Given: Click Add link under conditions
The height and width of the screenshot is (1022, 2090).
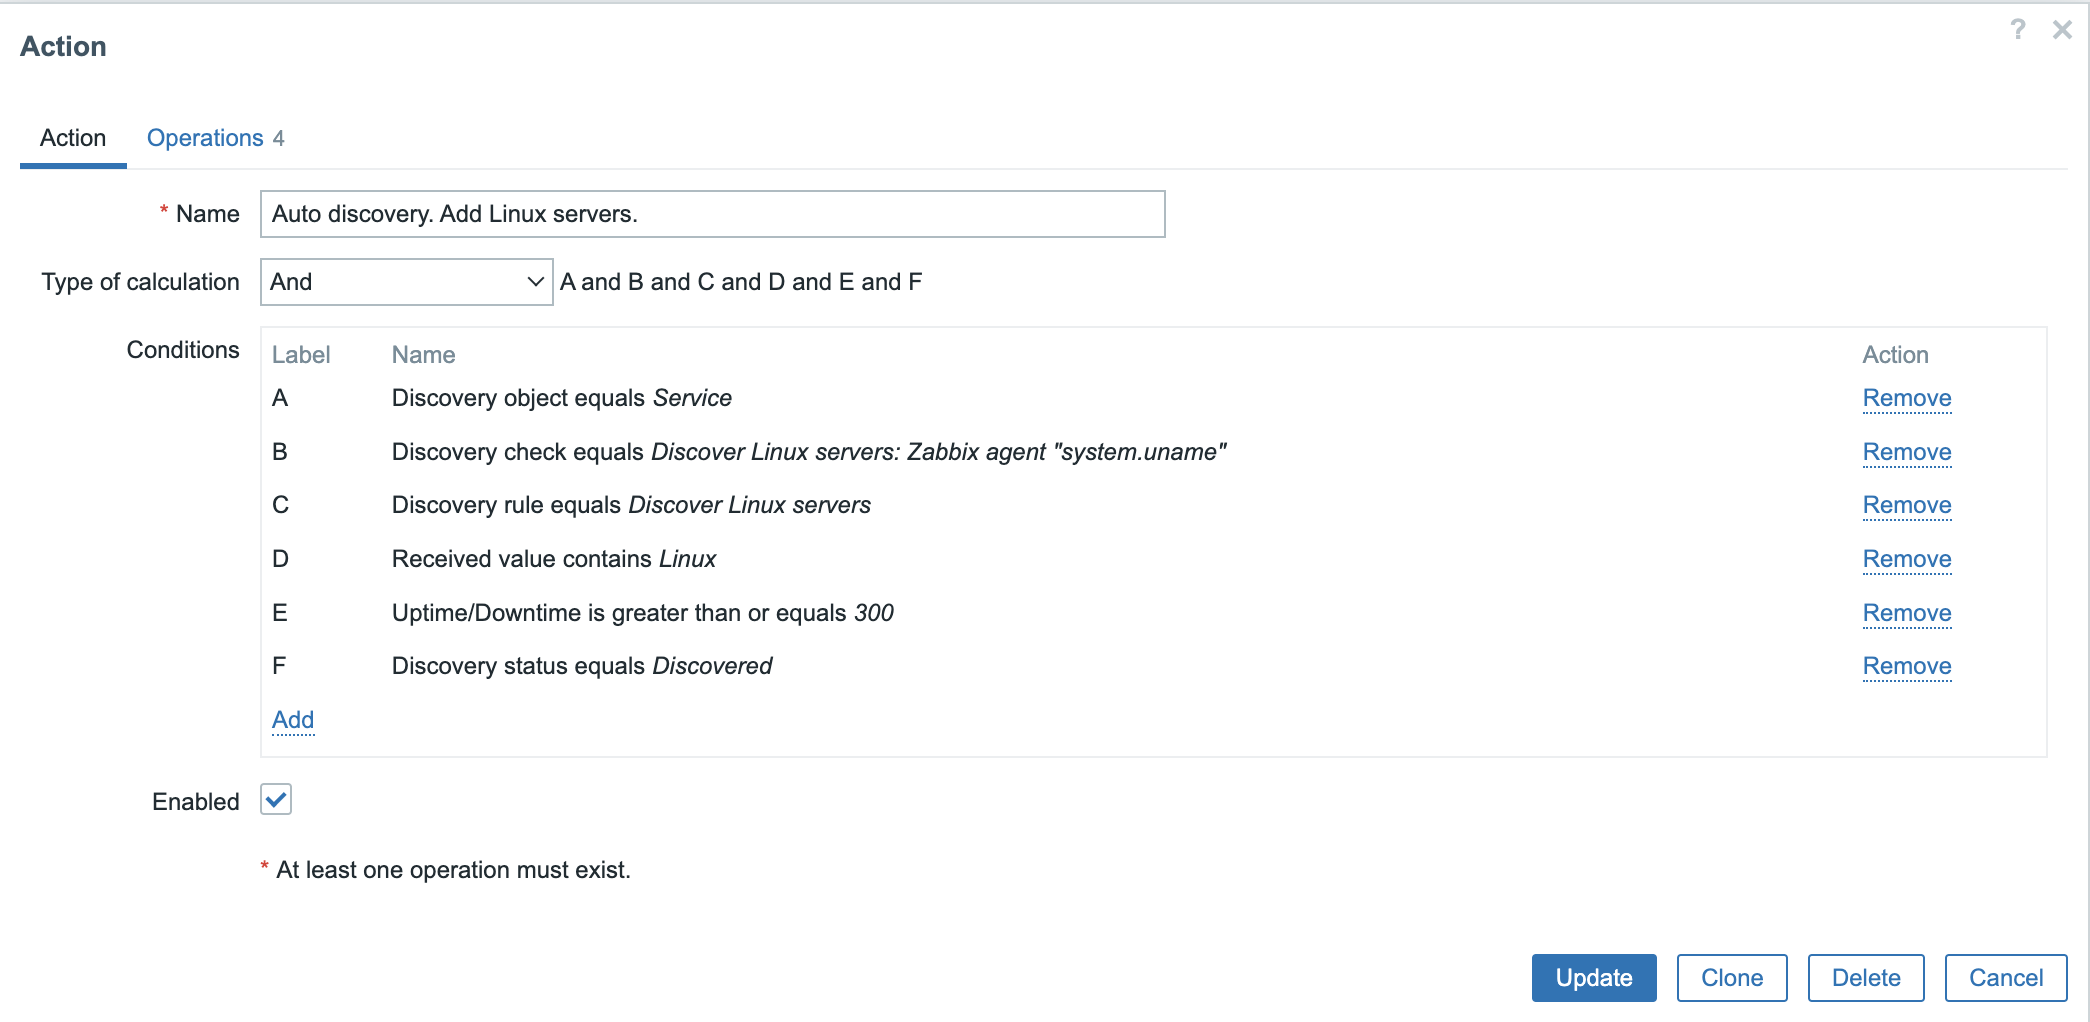Looking at the screenshot, I should [293, 720].
